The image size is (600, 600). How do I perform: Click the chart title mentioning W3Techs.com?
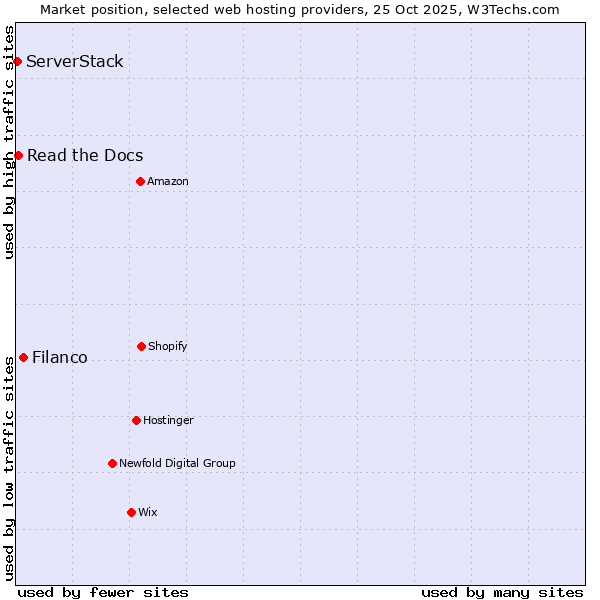coord(300,9)
